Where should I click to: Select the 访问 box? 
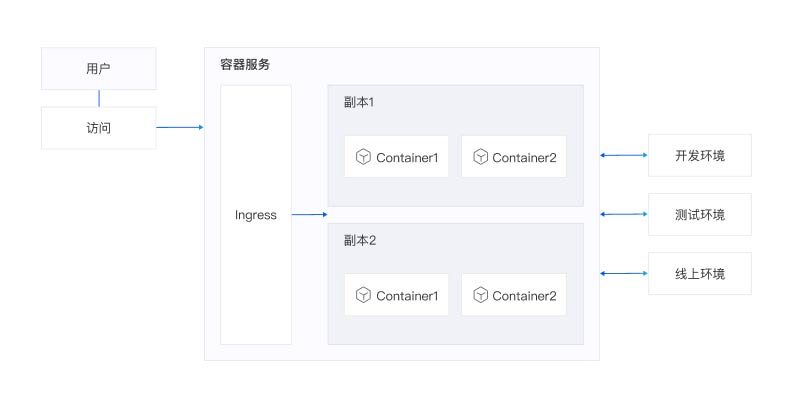point(98,128)
